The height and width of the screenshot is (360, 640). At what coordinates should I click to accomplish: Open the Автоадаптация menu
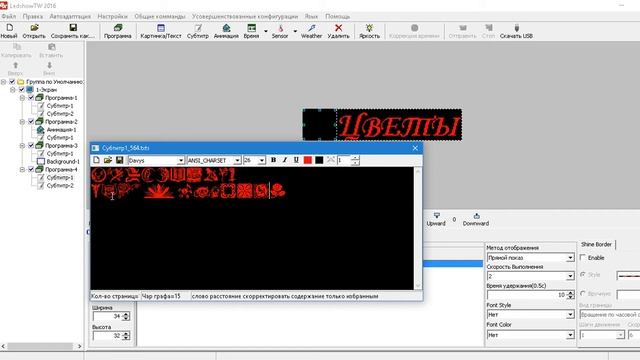pyautogui.click(x=70, y=16)
